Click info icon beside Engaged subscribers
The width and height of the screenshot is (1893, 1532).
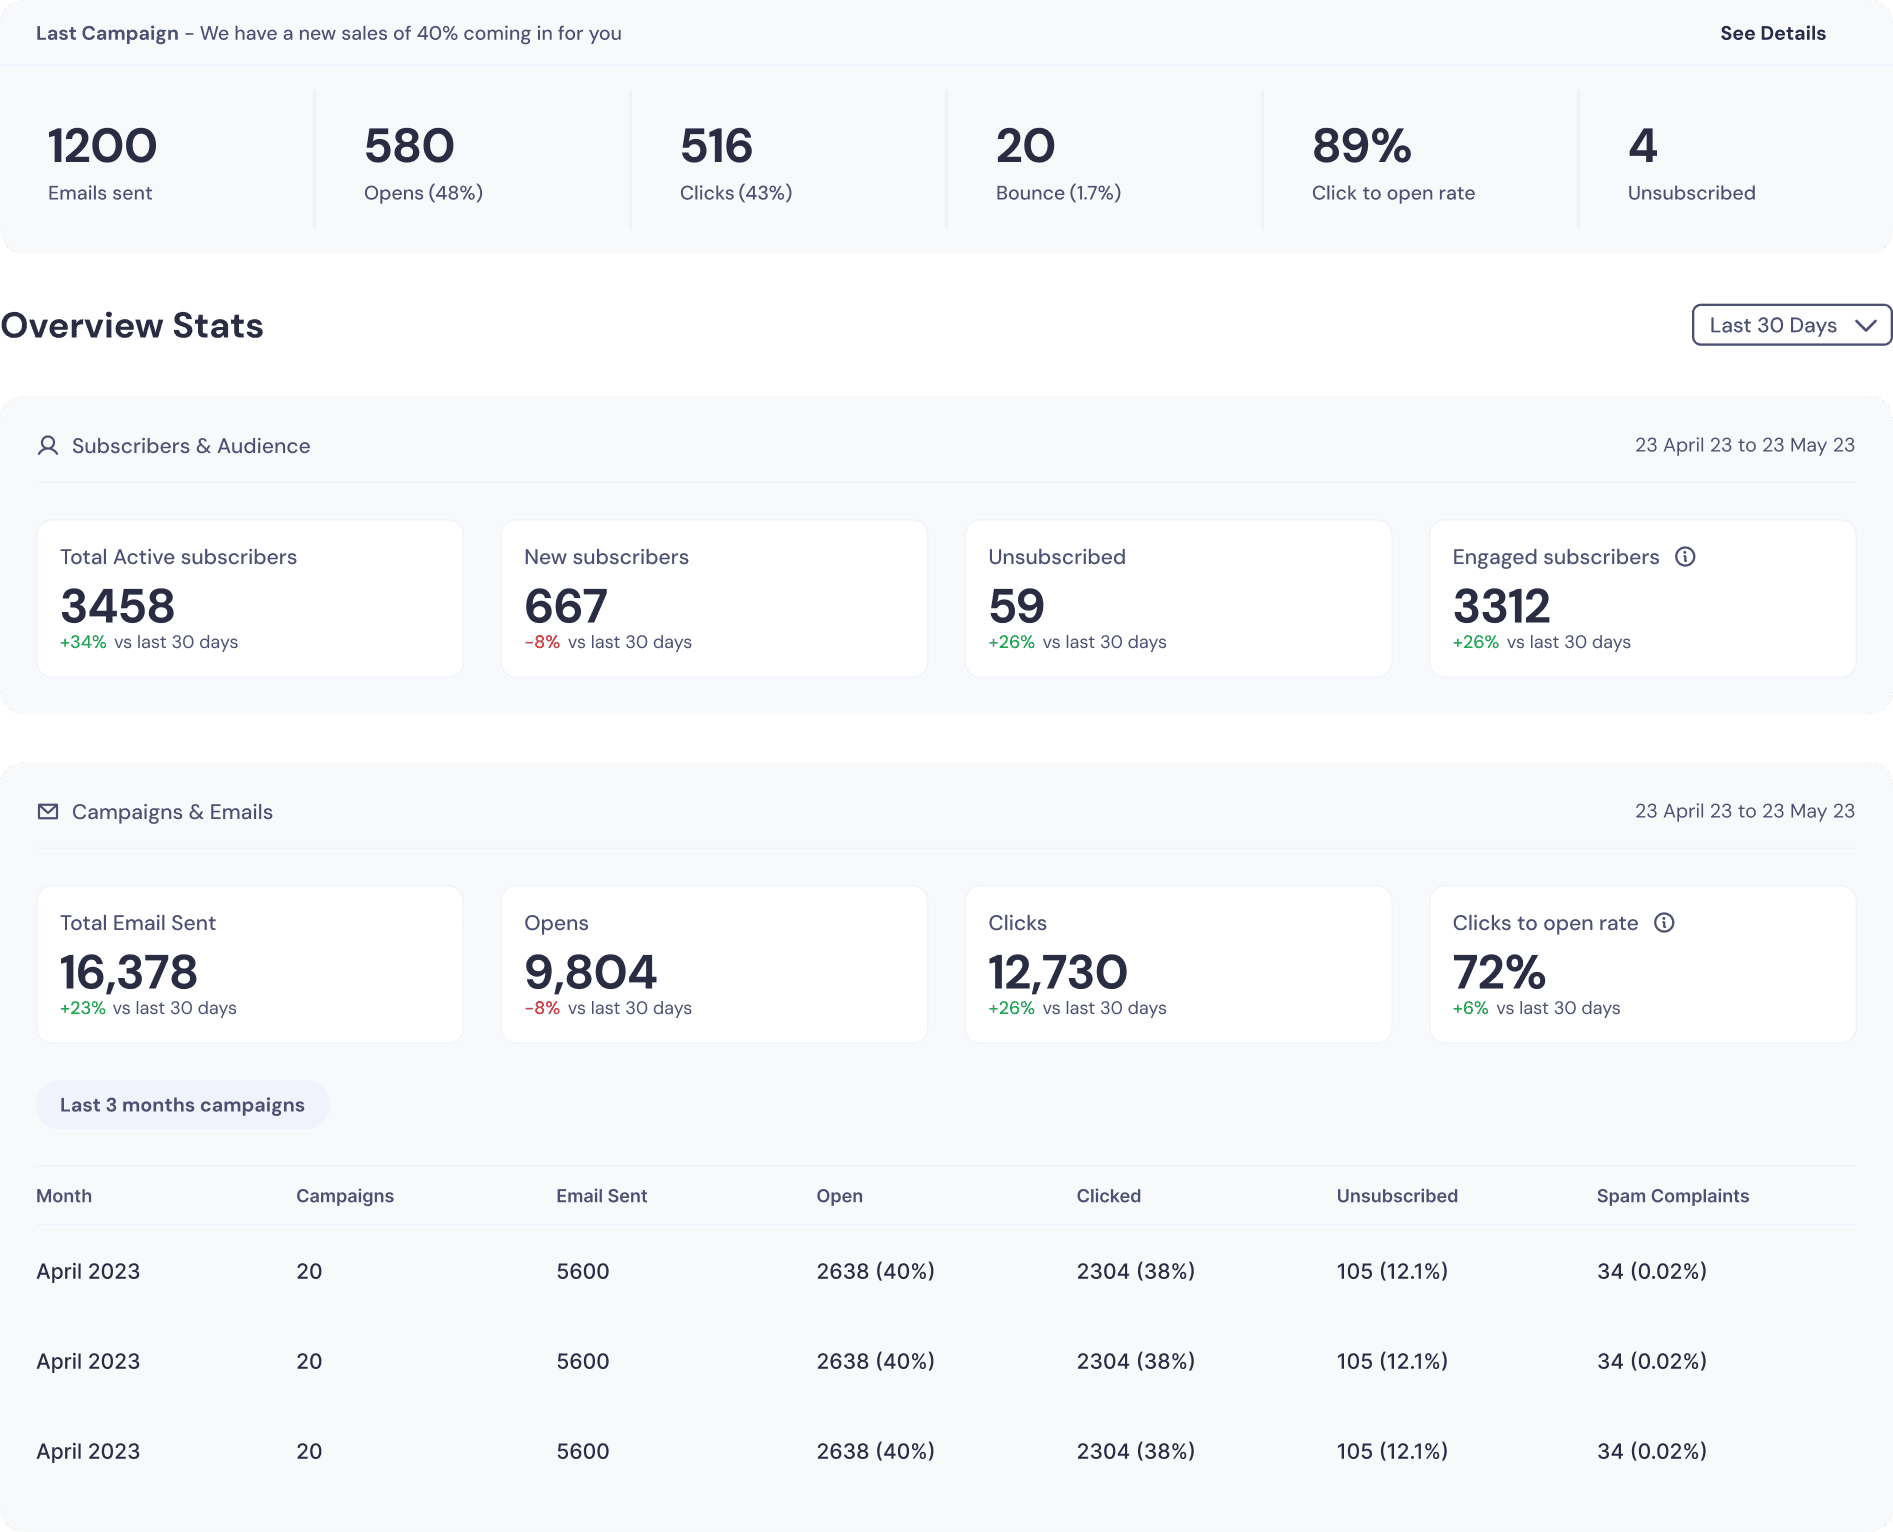(1685, 557)
